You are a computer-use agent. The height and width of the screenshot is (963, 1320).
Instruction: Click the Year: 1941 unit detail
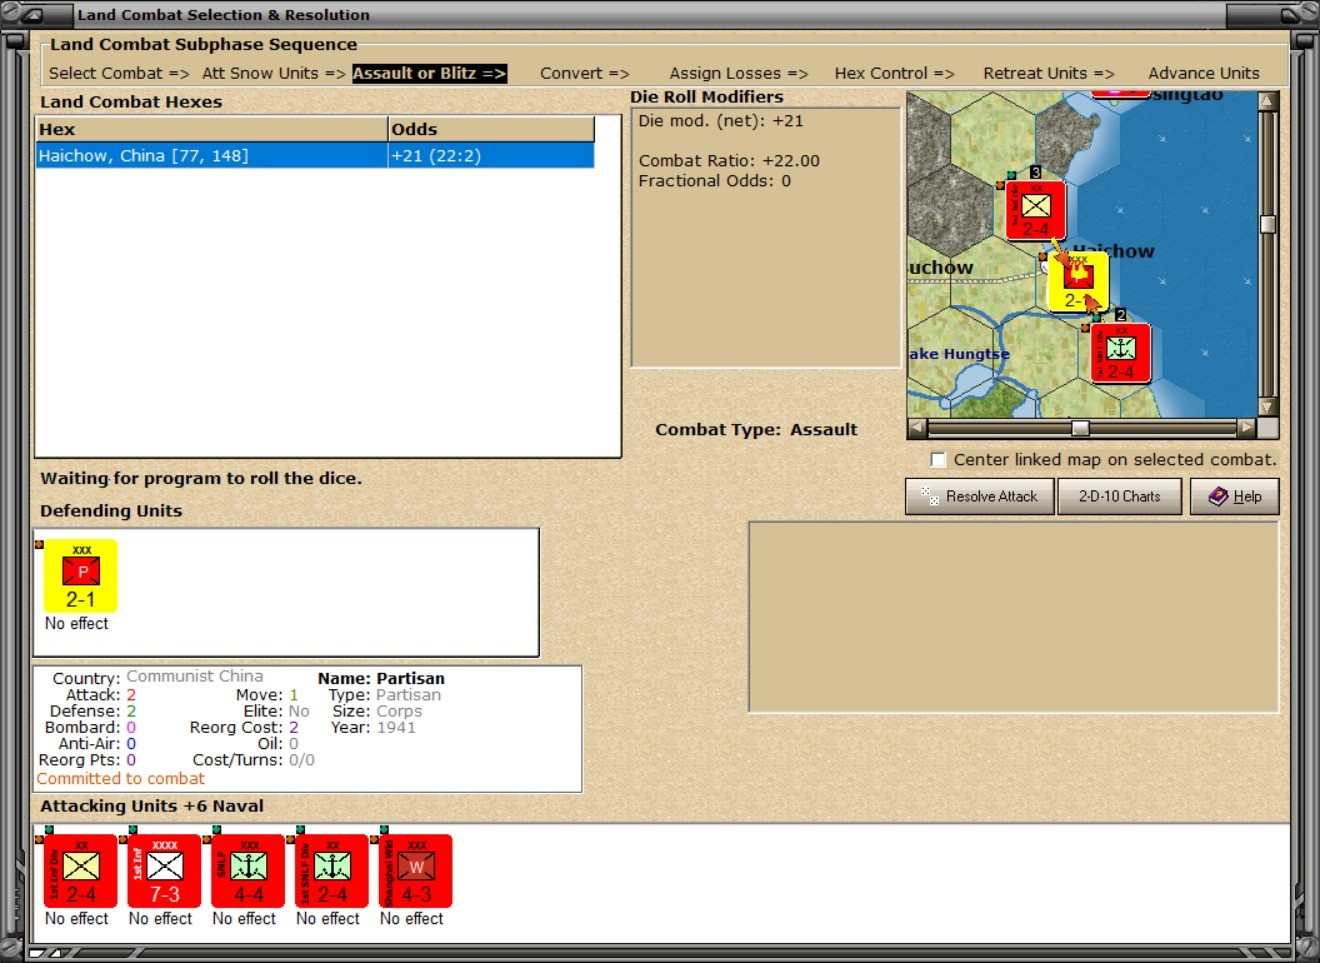[373, 728]
